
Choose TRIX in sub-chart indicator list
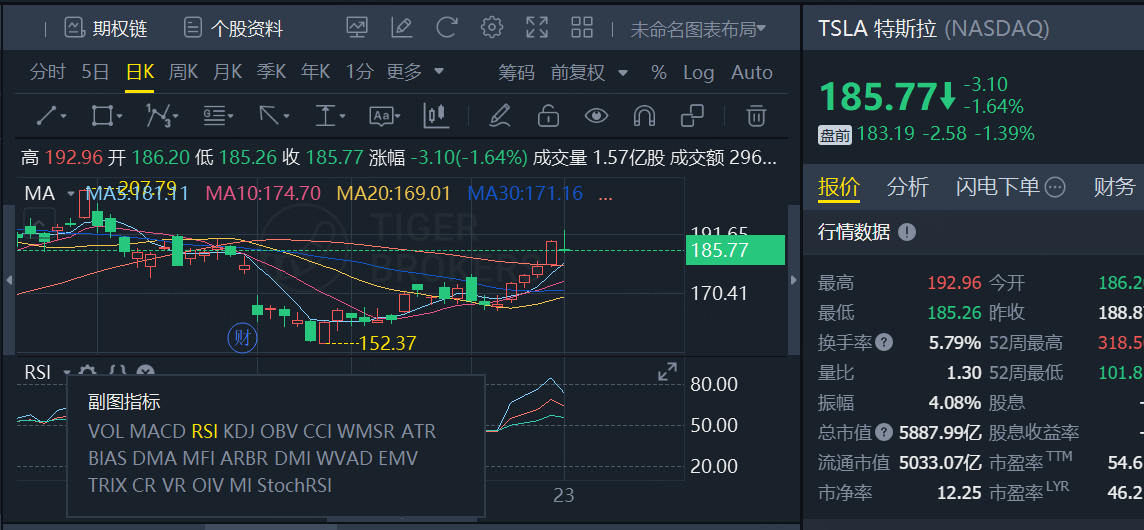(108, 485)
